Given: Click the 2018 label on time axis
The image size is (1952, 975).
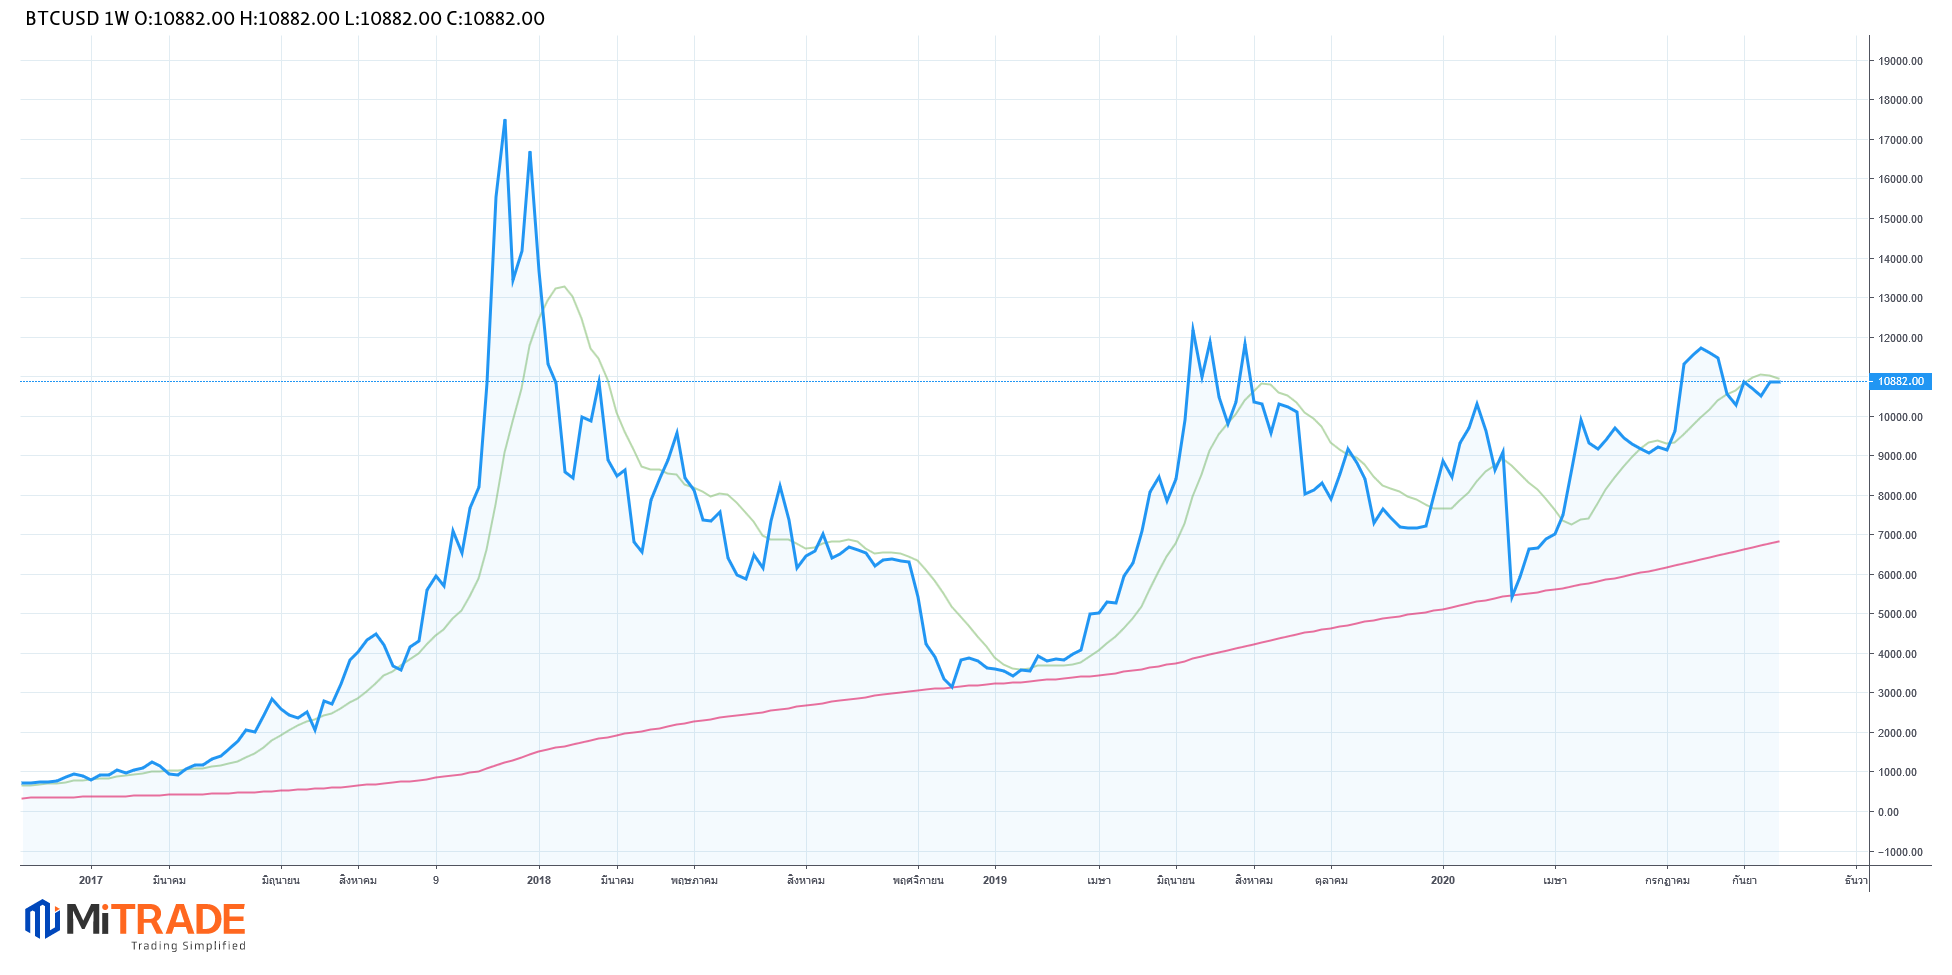Looking at the screenshot, I should pos(539,880).
